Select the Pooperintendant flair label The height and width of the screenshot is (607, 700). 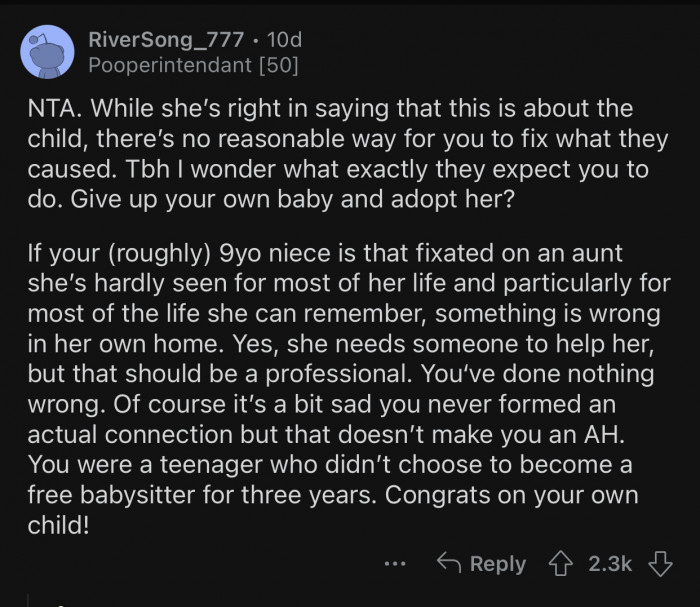(170, 65)
